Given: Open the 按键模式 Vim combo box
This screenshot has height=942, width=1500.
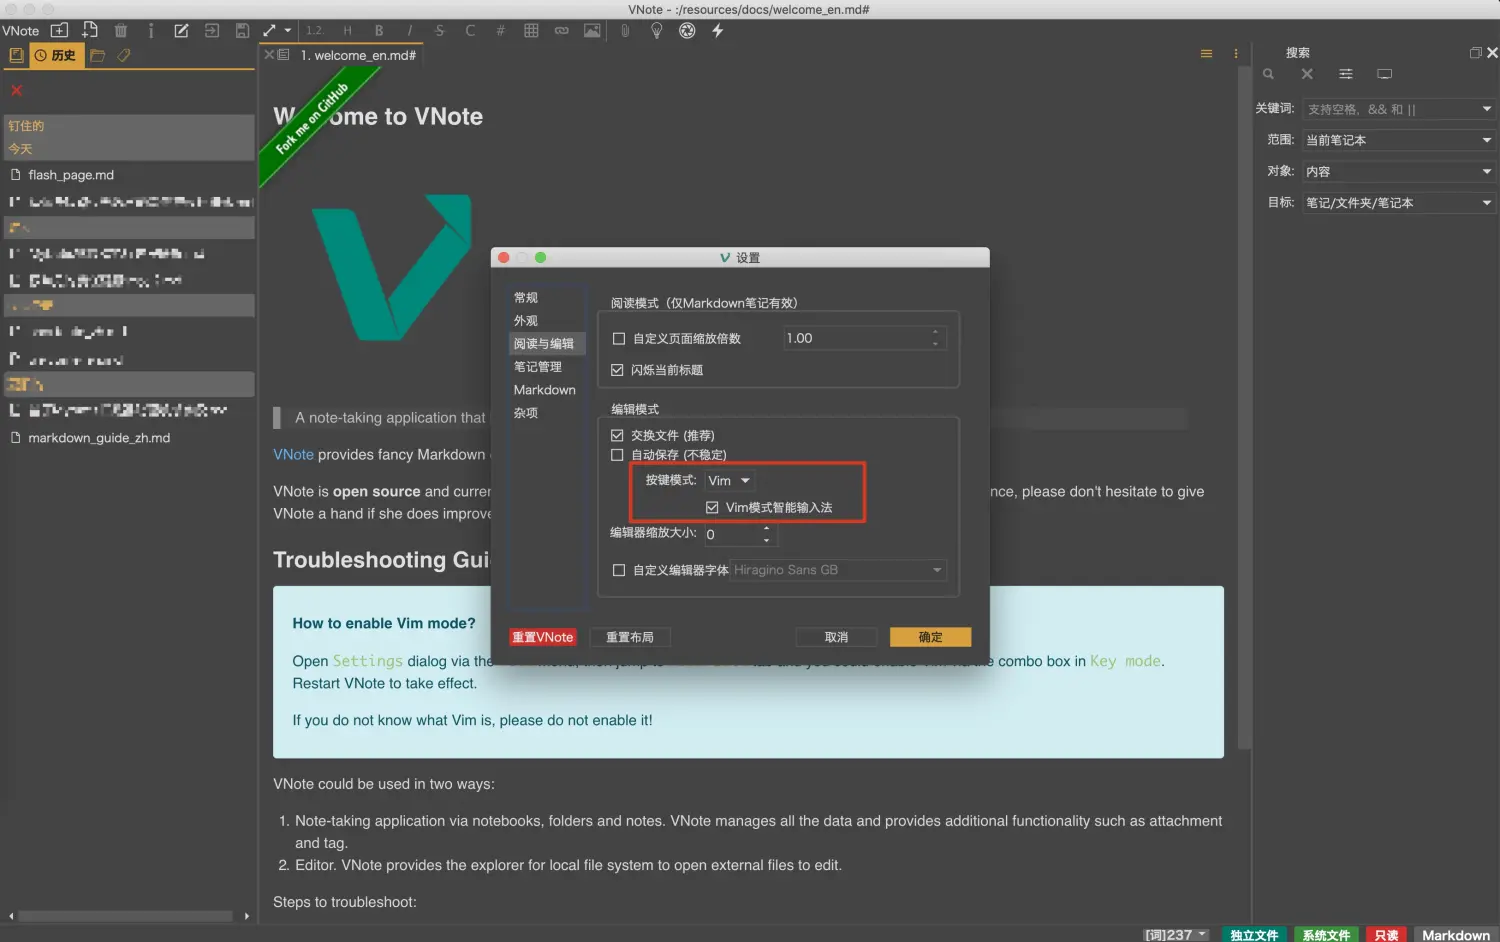Looking at the screenshot, I should coord(729,481).
